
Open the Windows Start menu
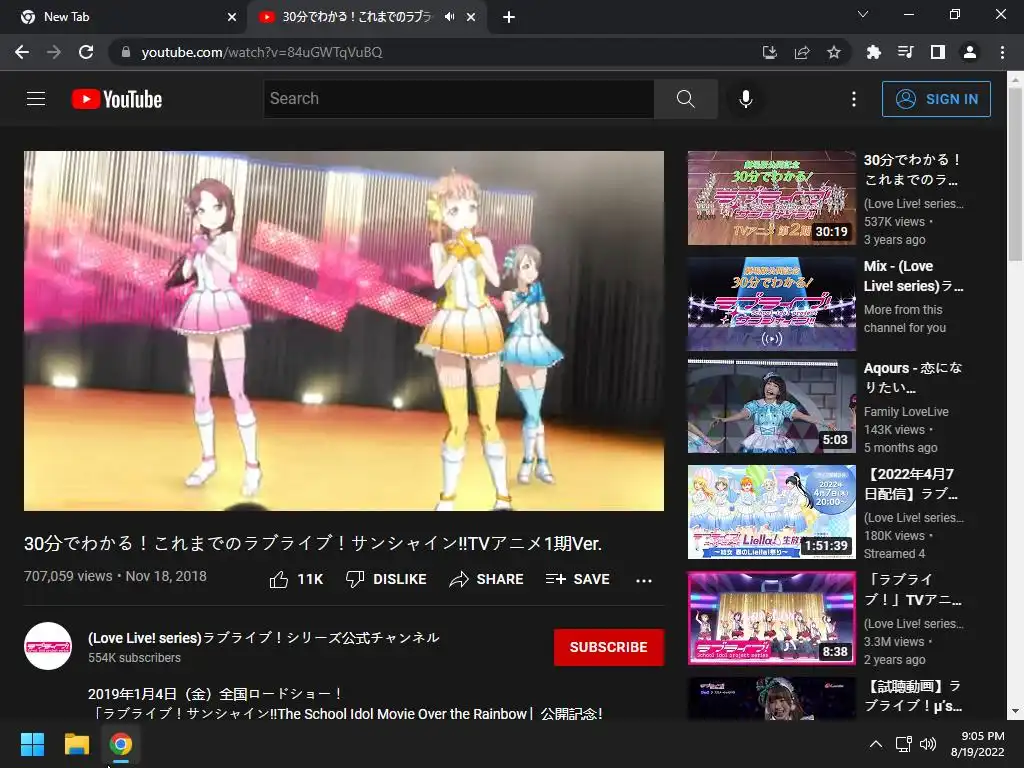pos(32,744)
